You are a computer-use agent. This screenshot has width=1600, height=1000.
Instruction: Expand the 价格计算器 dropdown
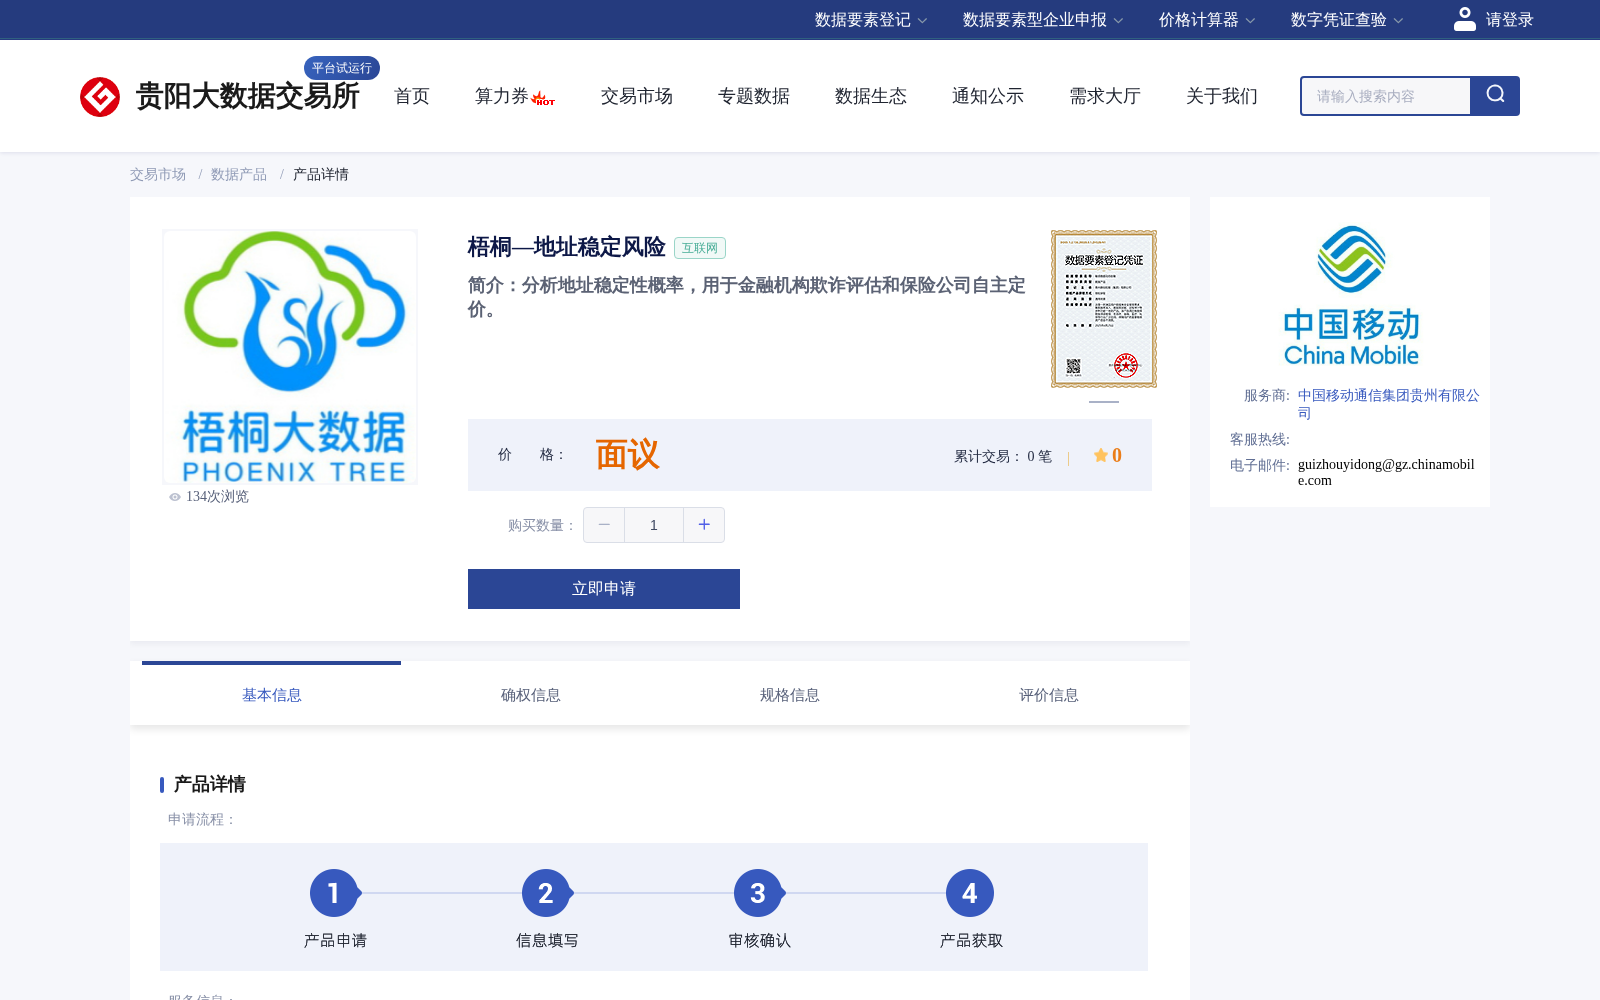click(1207, 20)
